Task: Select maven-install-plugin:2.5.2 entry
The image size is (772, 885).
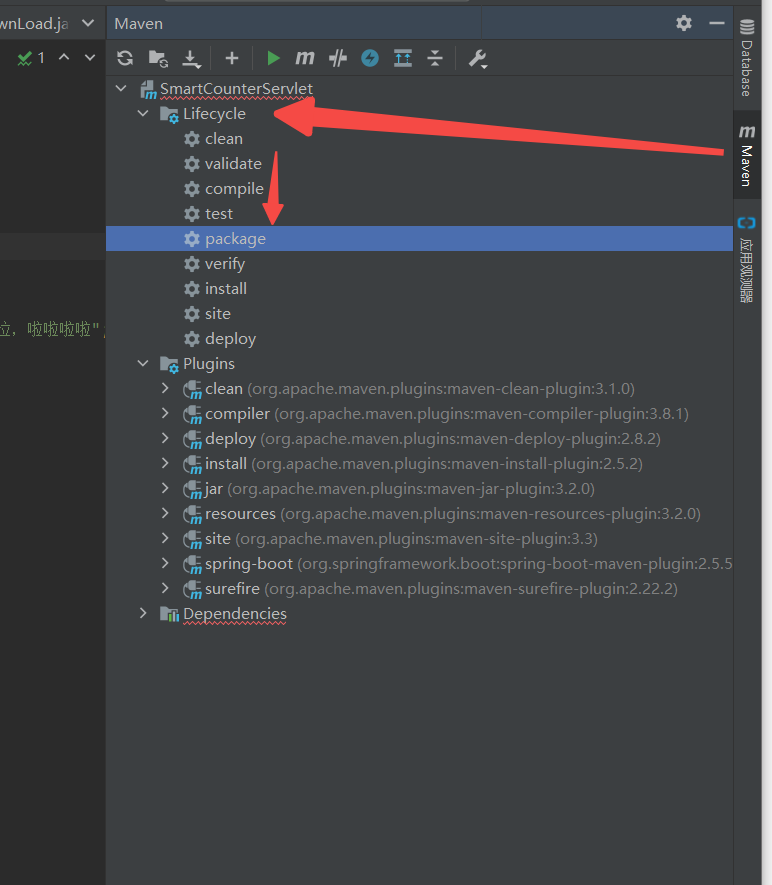Action: [x=419, y=464]
